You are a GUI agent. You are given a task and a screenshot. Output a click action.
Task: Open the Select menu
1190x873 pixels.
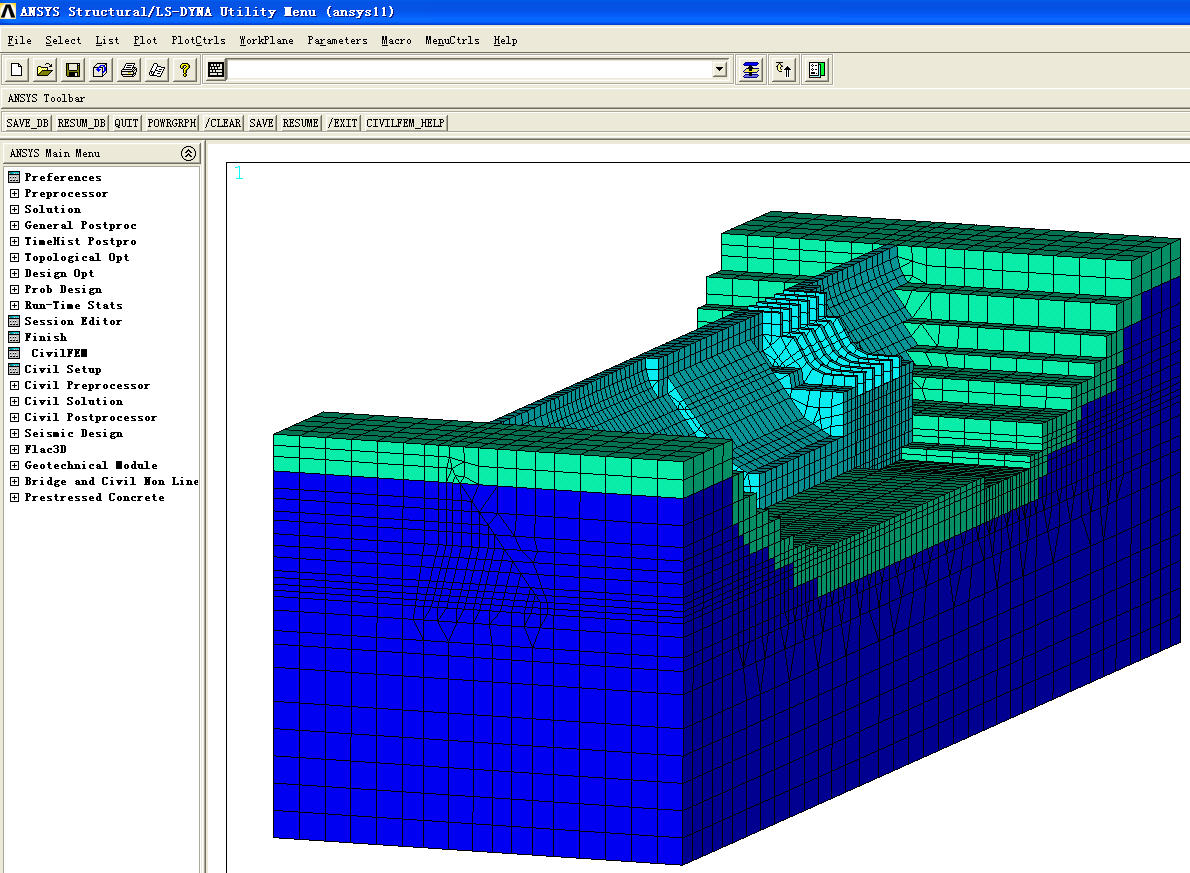(x=63, y=41)
